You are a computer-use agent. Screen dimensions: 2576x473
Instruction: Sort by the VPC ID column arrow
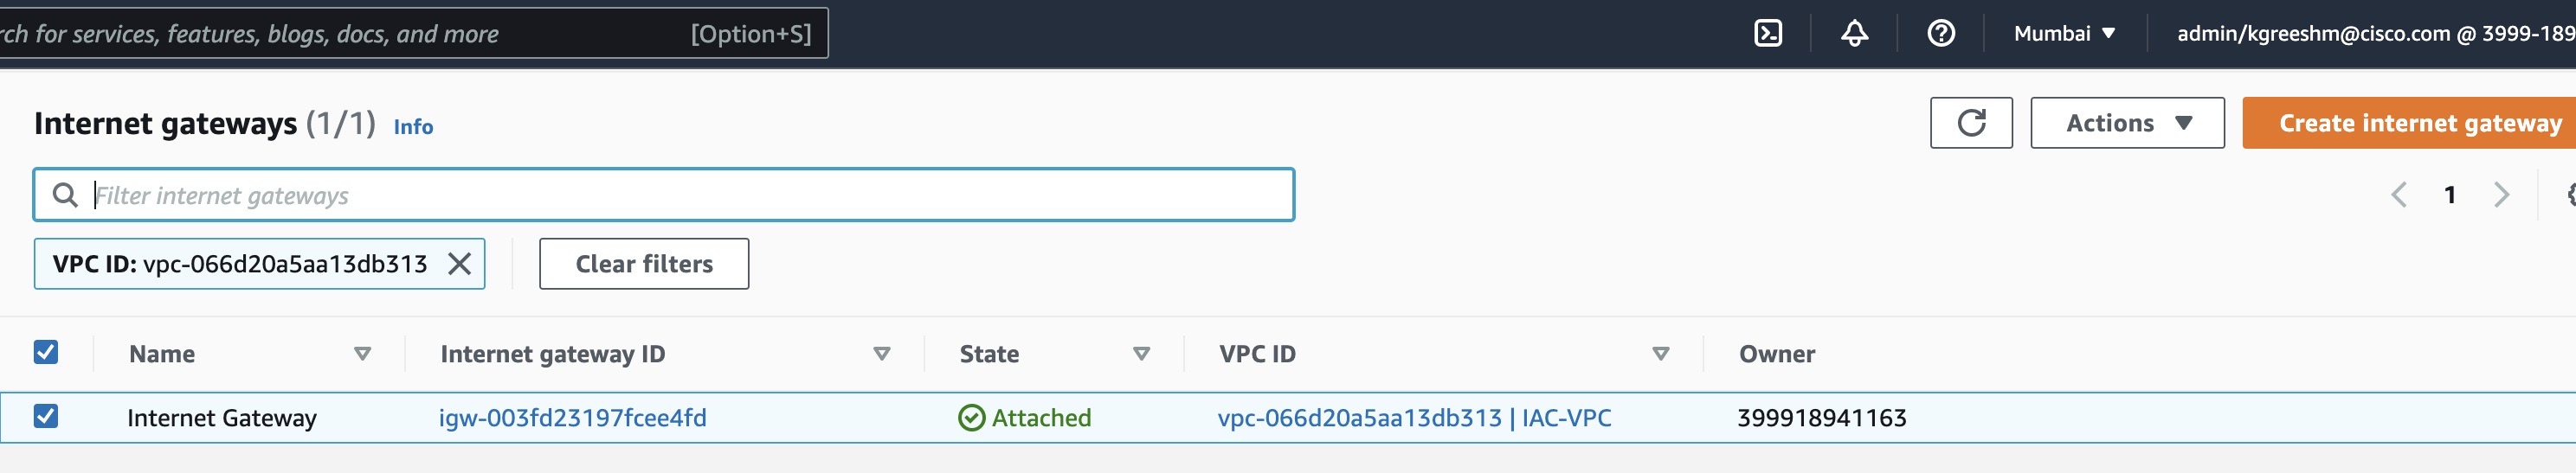pyautogui.click(x=1660, y=354)
